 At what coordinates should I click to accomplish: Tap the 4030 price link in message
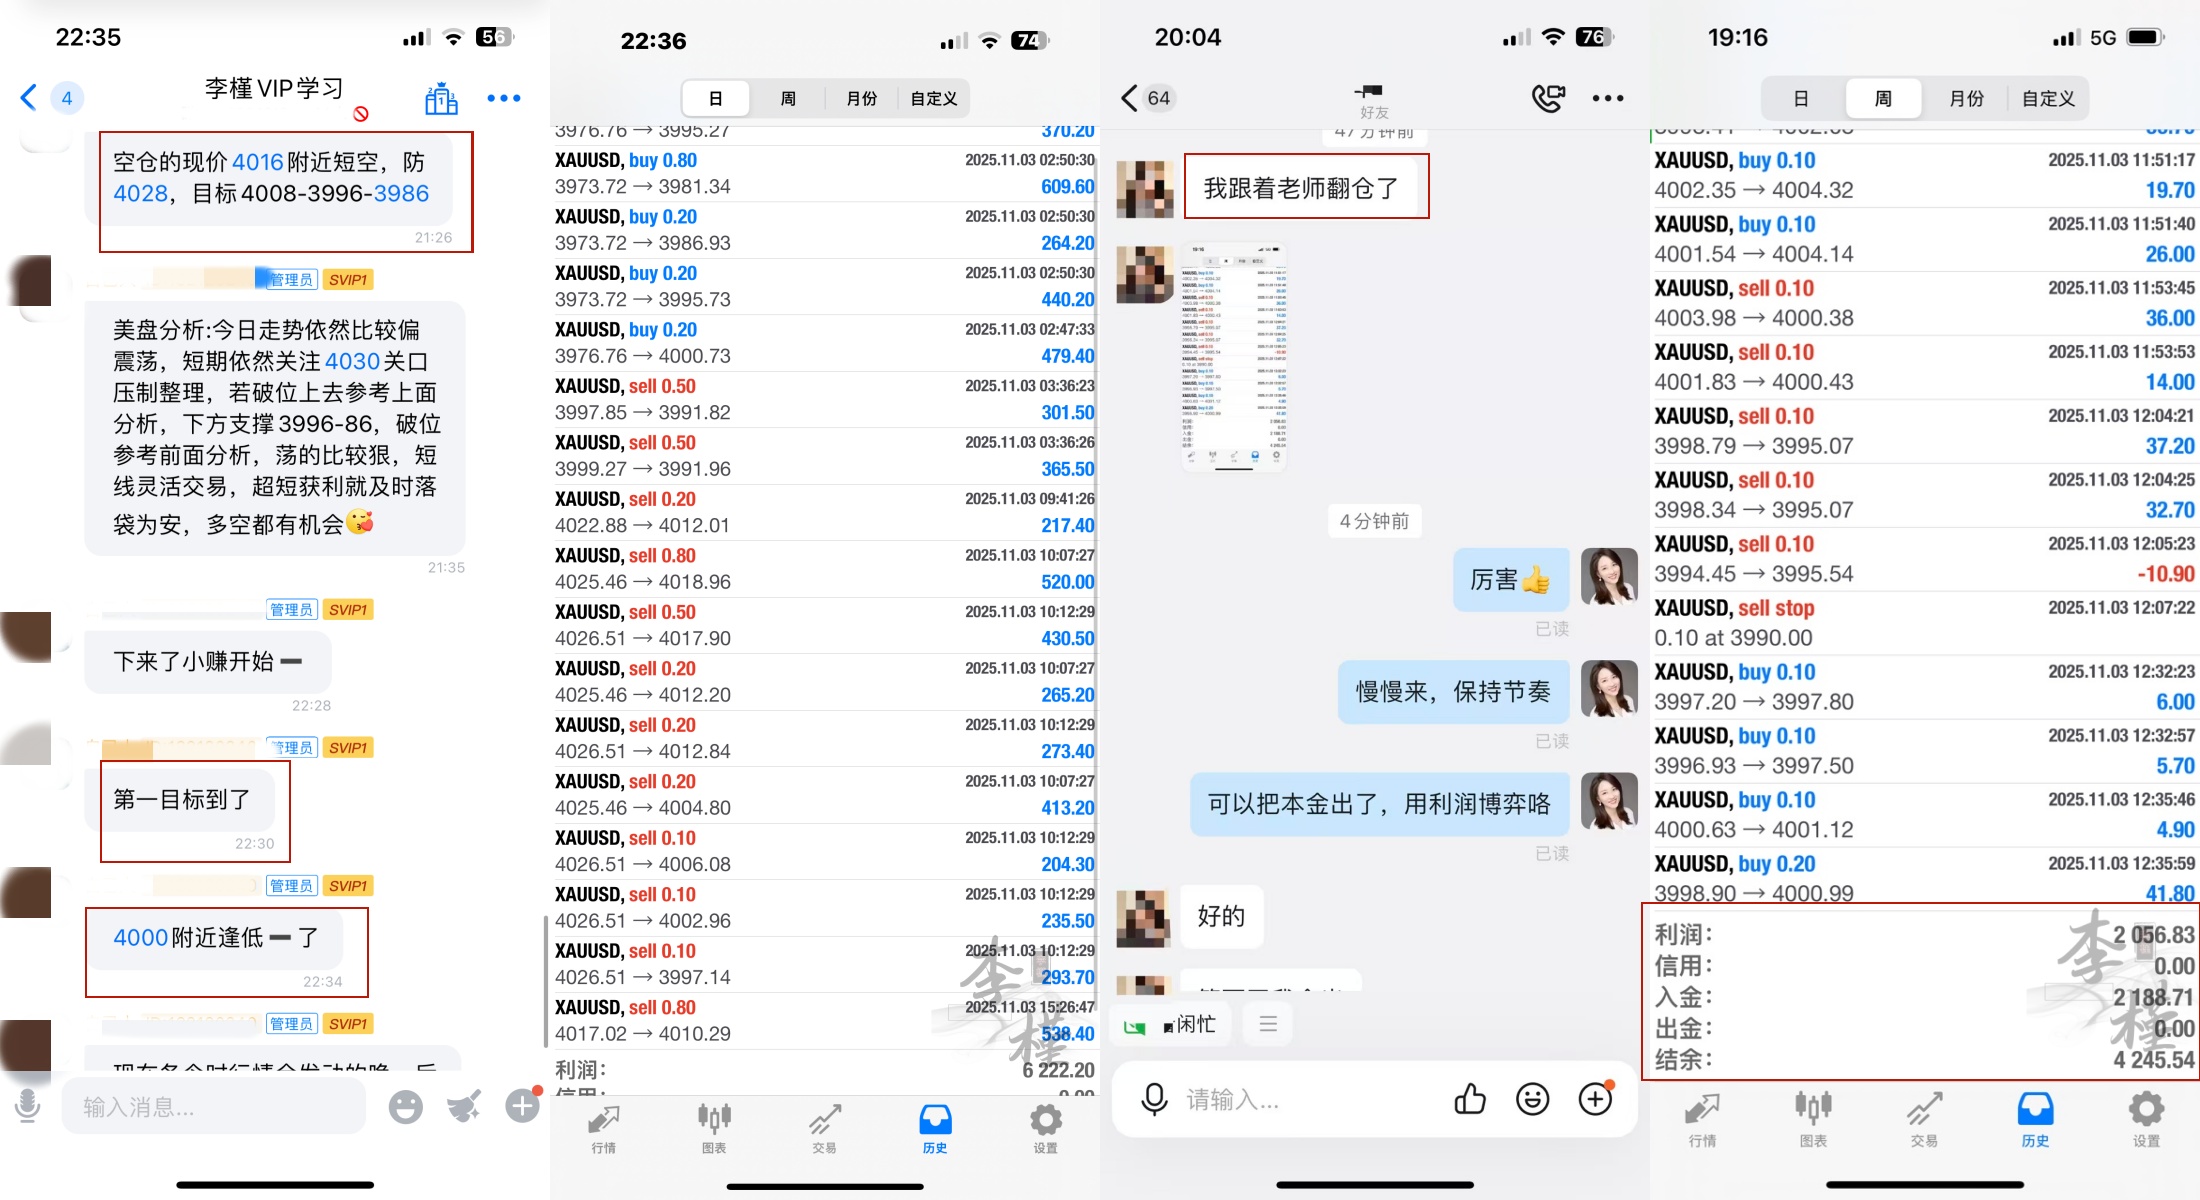(x=352, y=361)
